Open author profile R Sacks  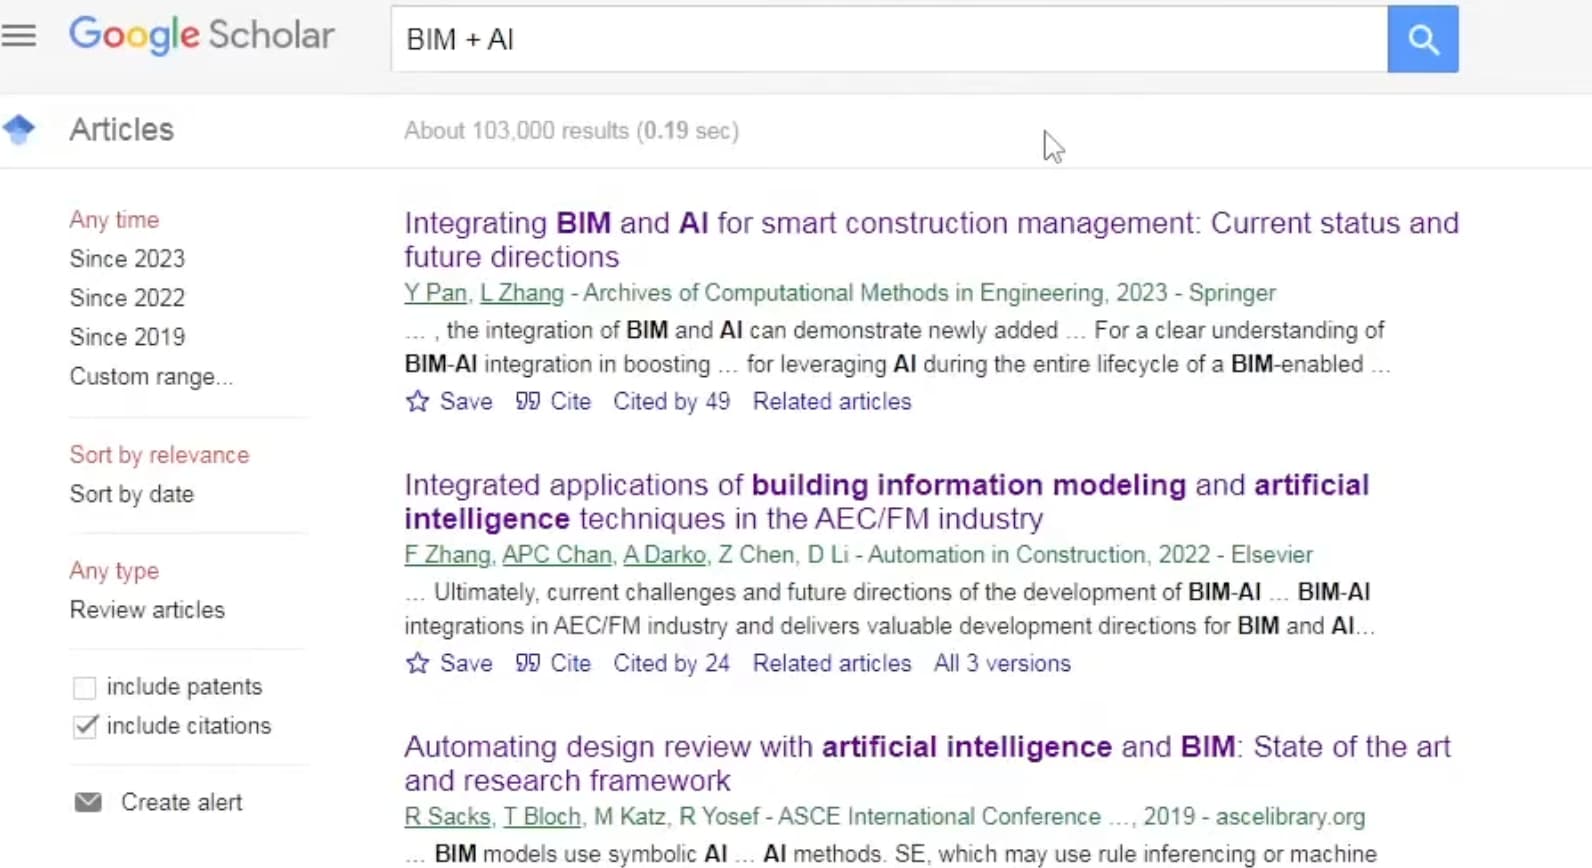pos(447,817)
